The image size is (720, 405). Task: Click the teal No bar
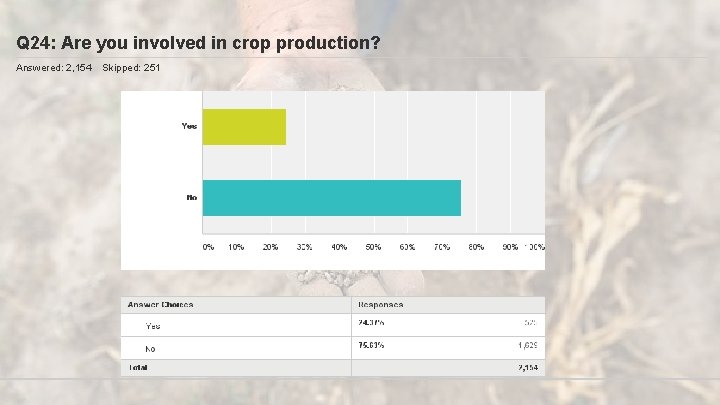point(331,198)
